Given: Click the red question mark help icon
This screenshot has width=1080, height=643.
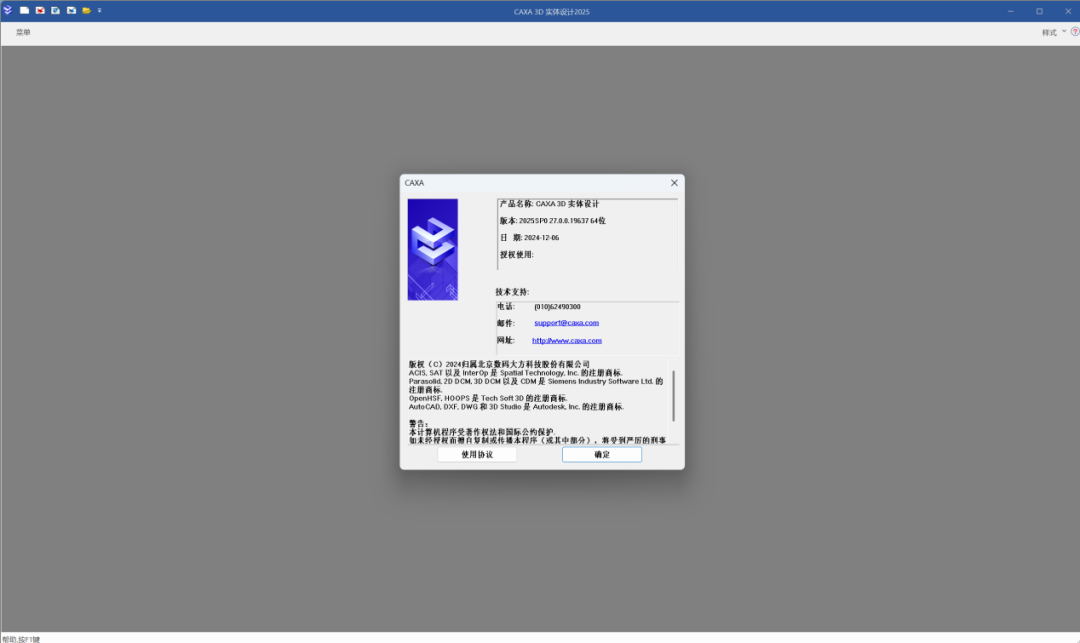Looking at the screenshot, I should tap(1074, 32).
